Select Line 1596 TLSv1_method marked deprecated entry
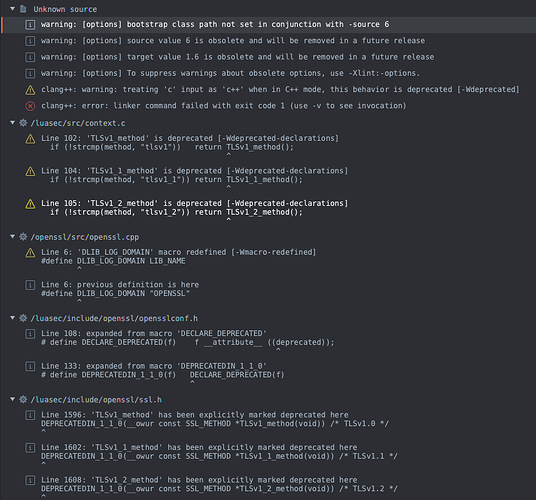 point(215,419)
